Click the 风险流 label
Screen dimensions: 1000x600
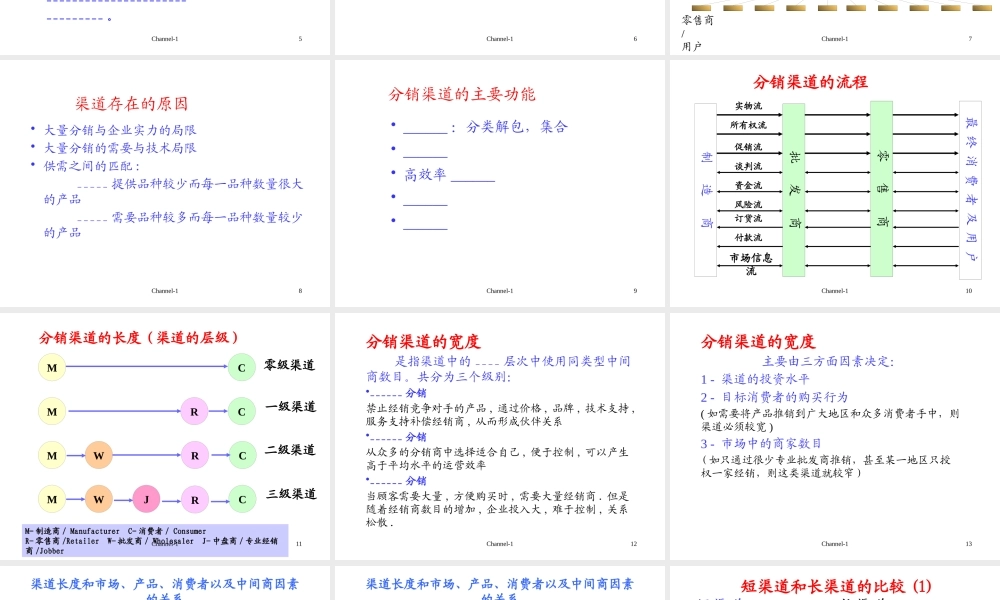pos(748,204)
